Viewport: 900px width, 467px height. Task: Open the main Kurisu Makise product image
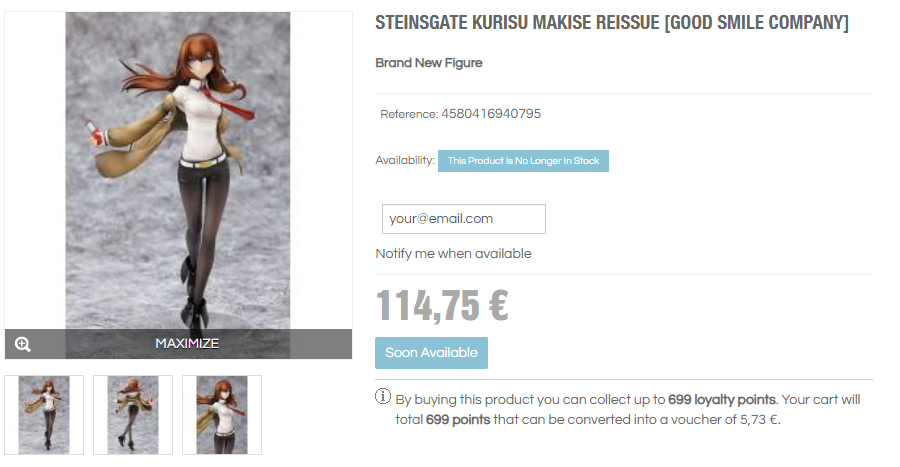[x=178, y=170]
